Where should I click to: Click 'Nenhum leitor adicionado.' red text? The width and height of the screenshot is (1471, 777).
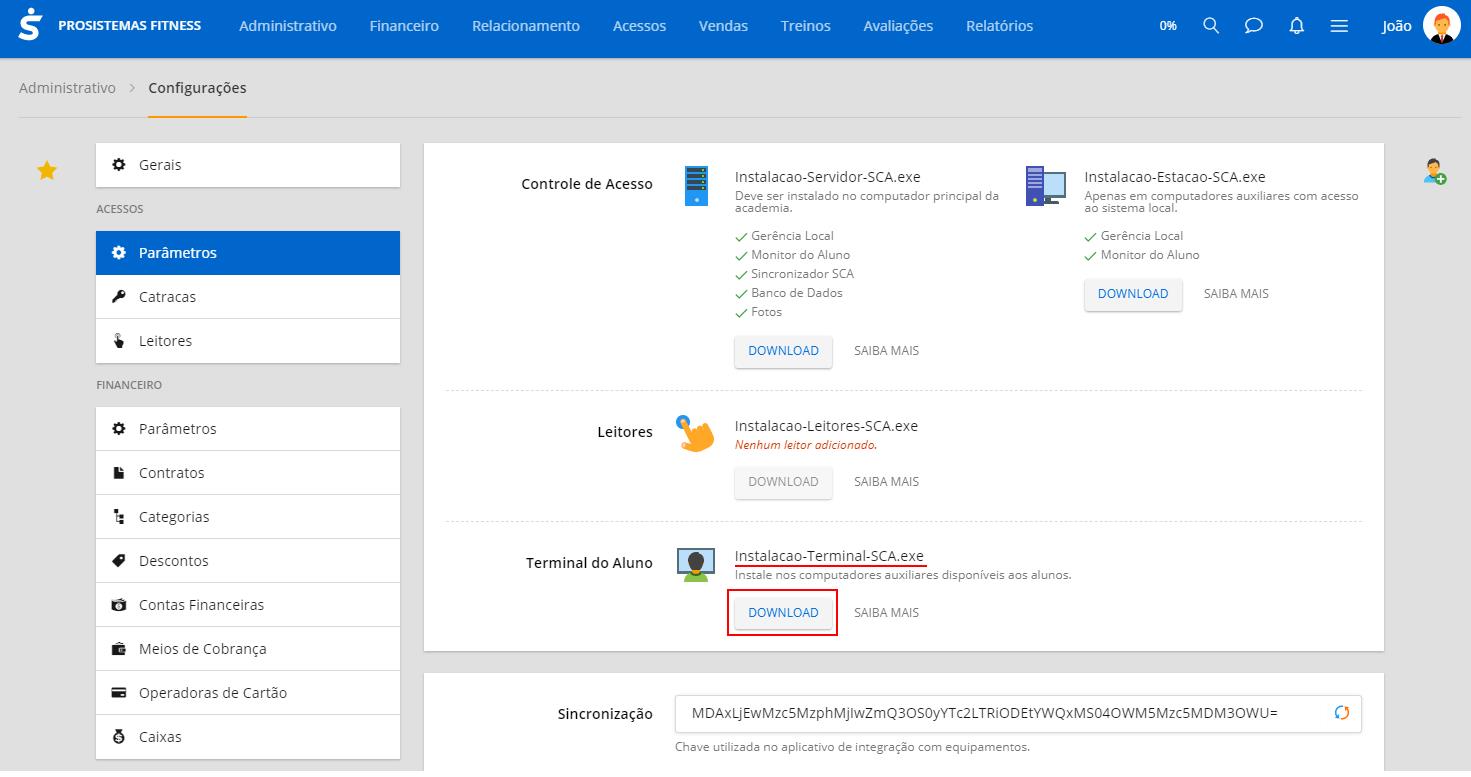click(806, 445)
